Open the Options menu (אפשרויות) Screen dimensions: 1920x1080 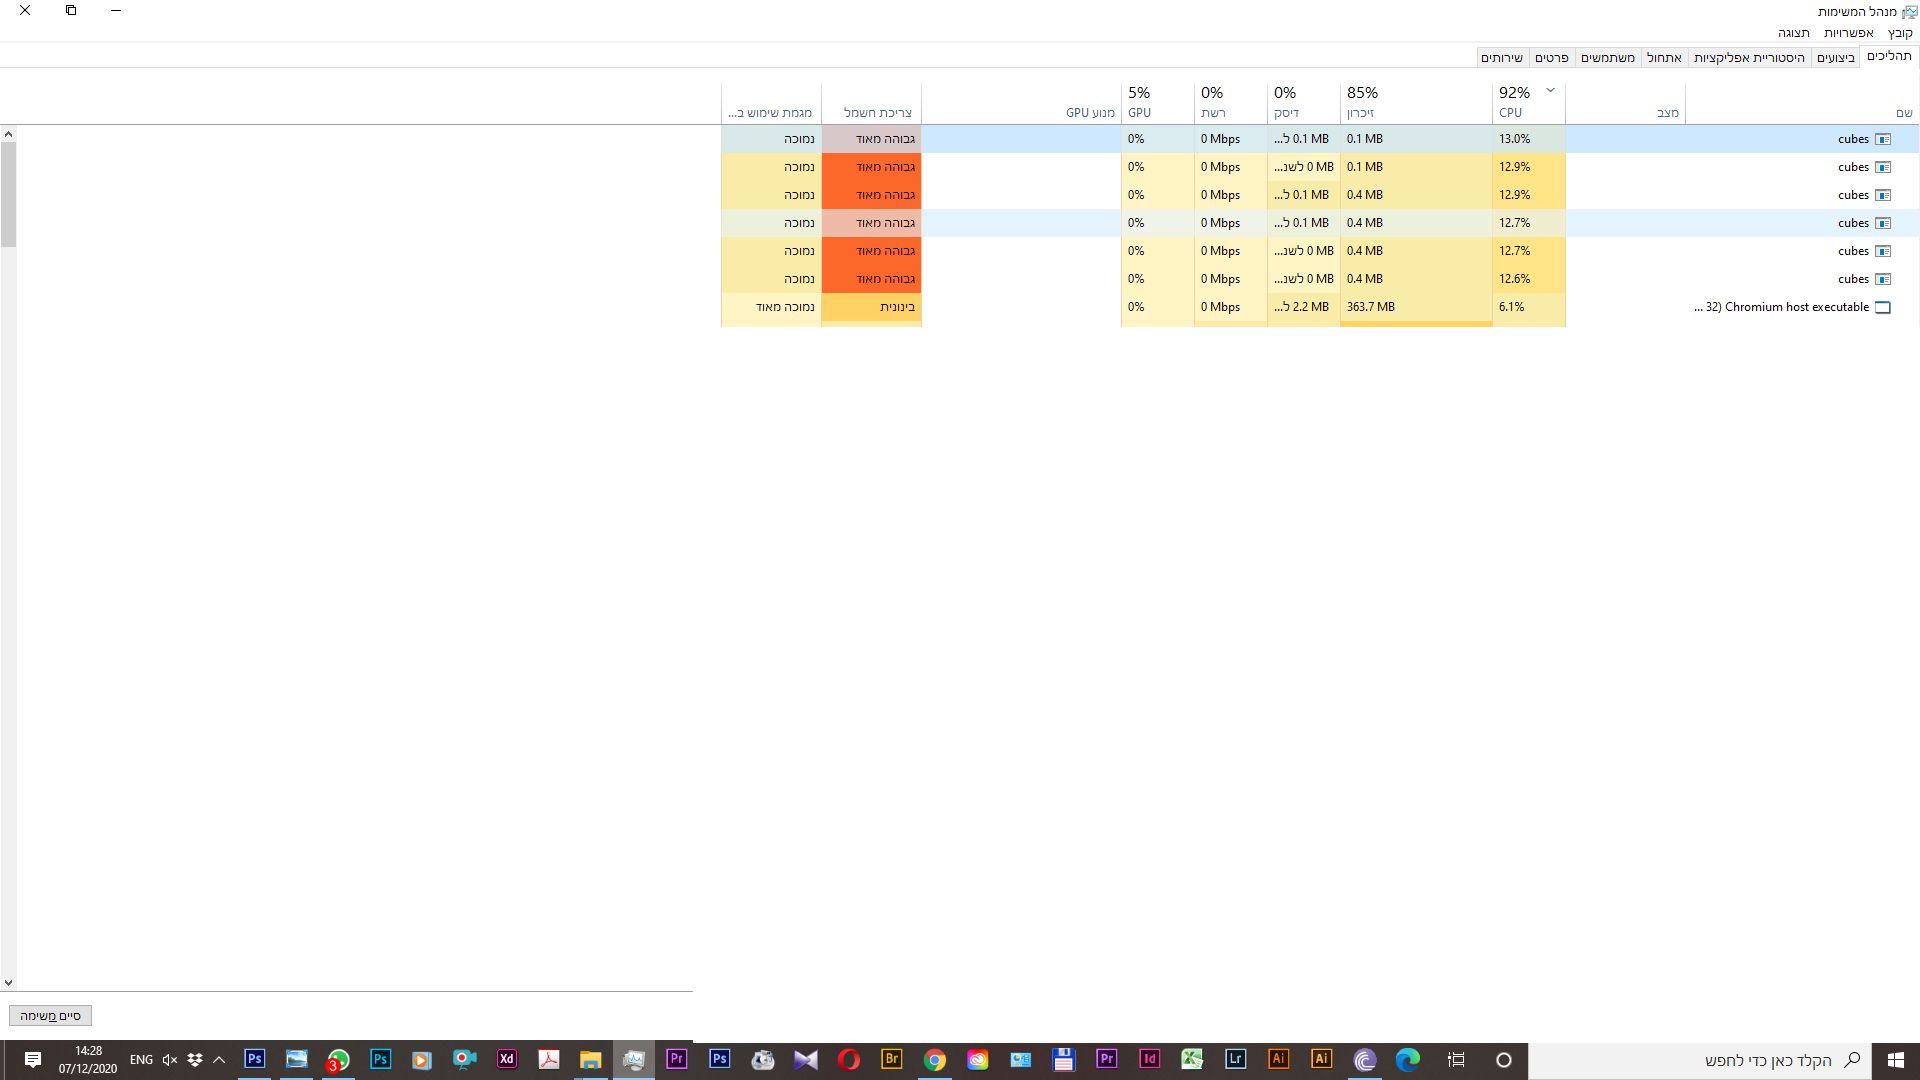pyautogui.click(x=1848, y=33)
